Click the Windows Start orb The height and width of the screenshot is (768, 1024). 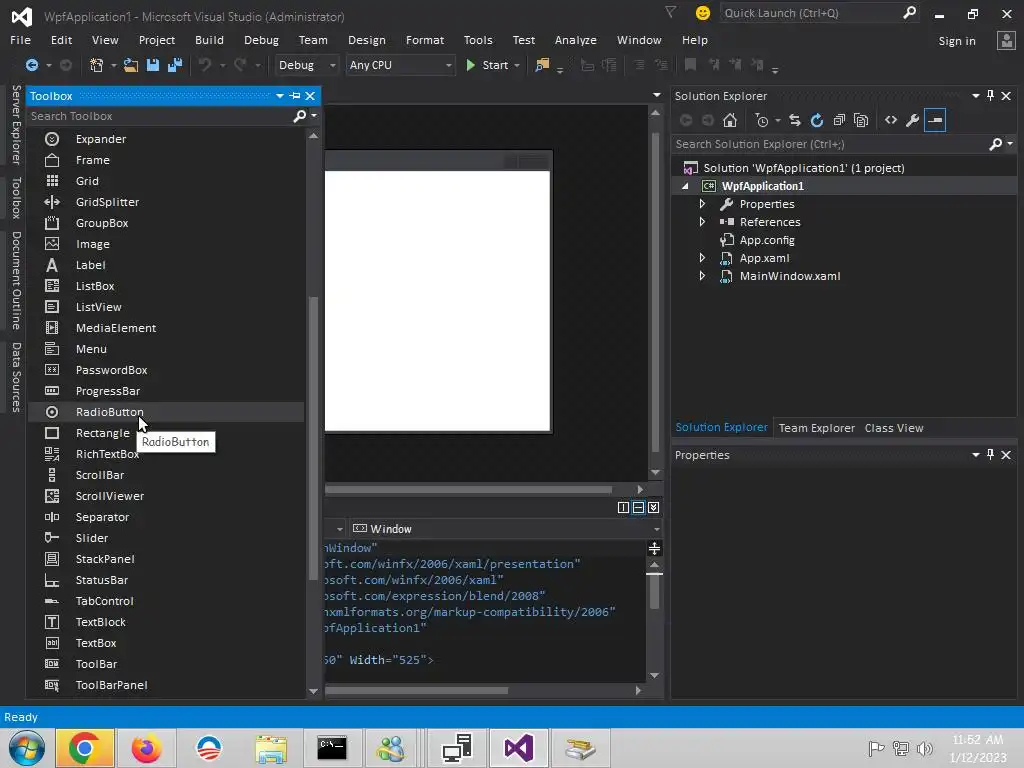[27, 748]
